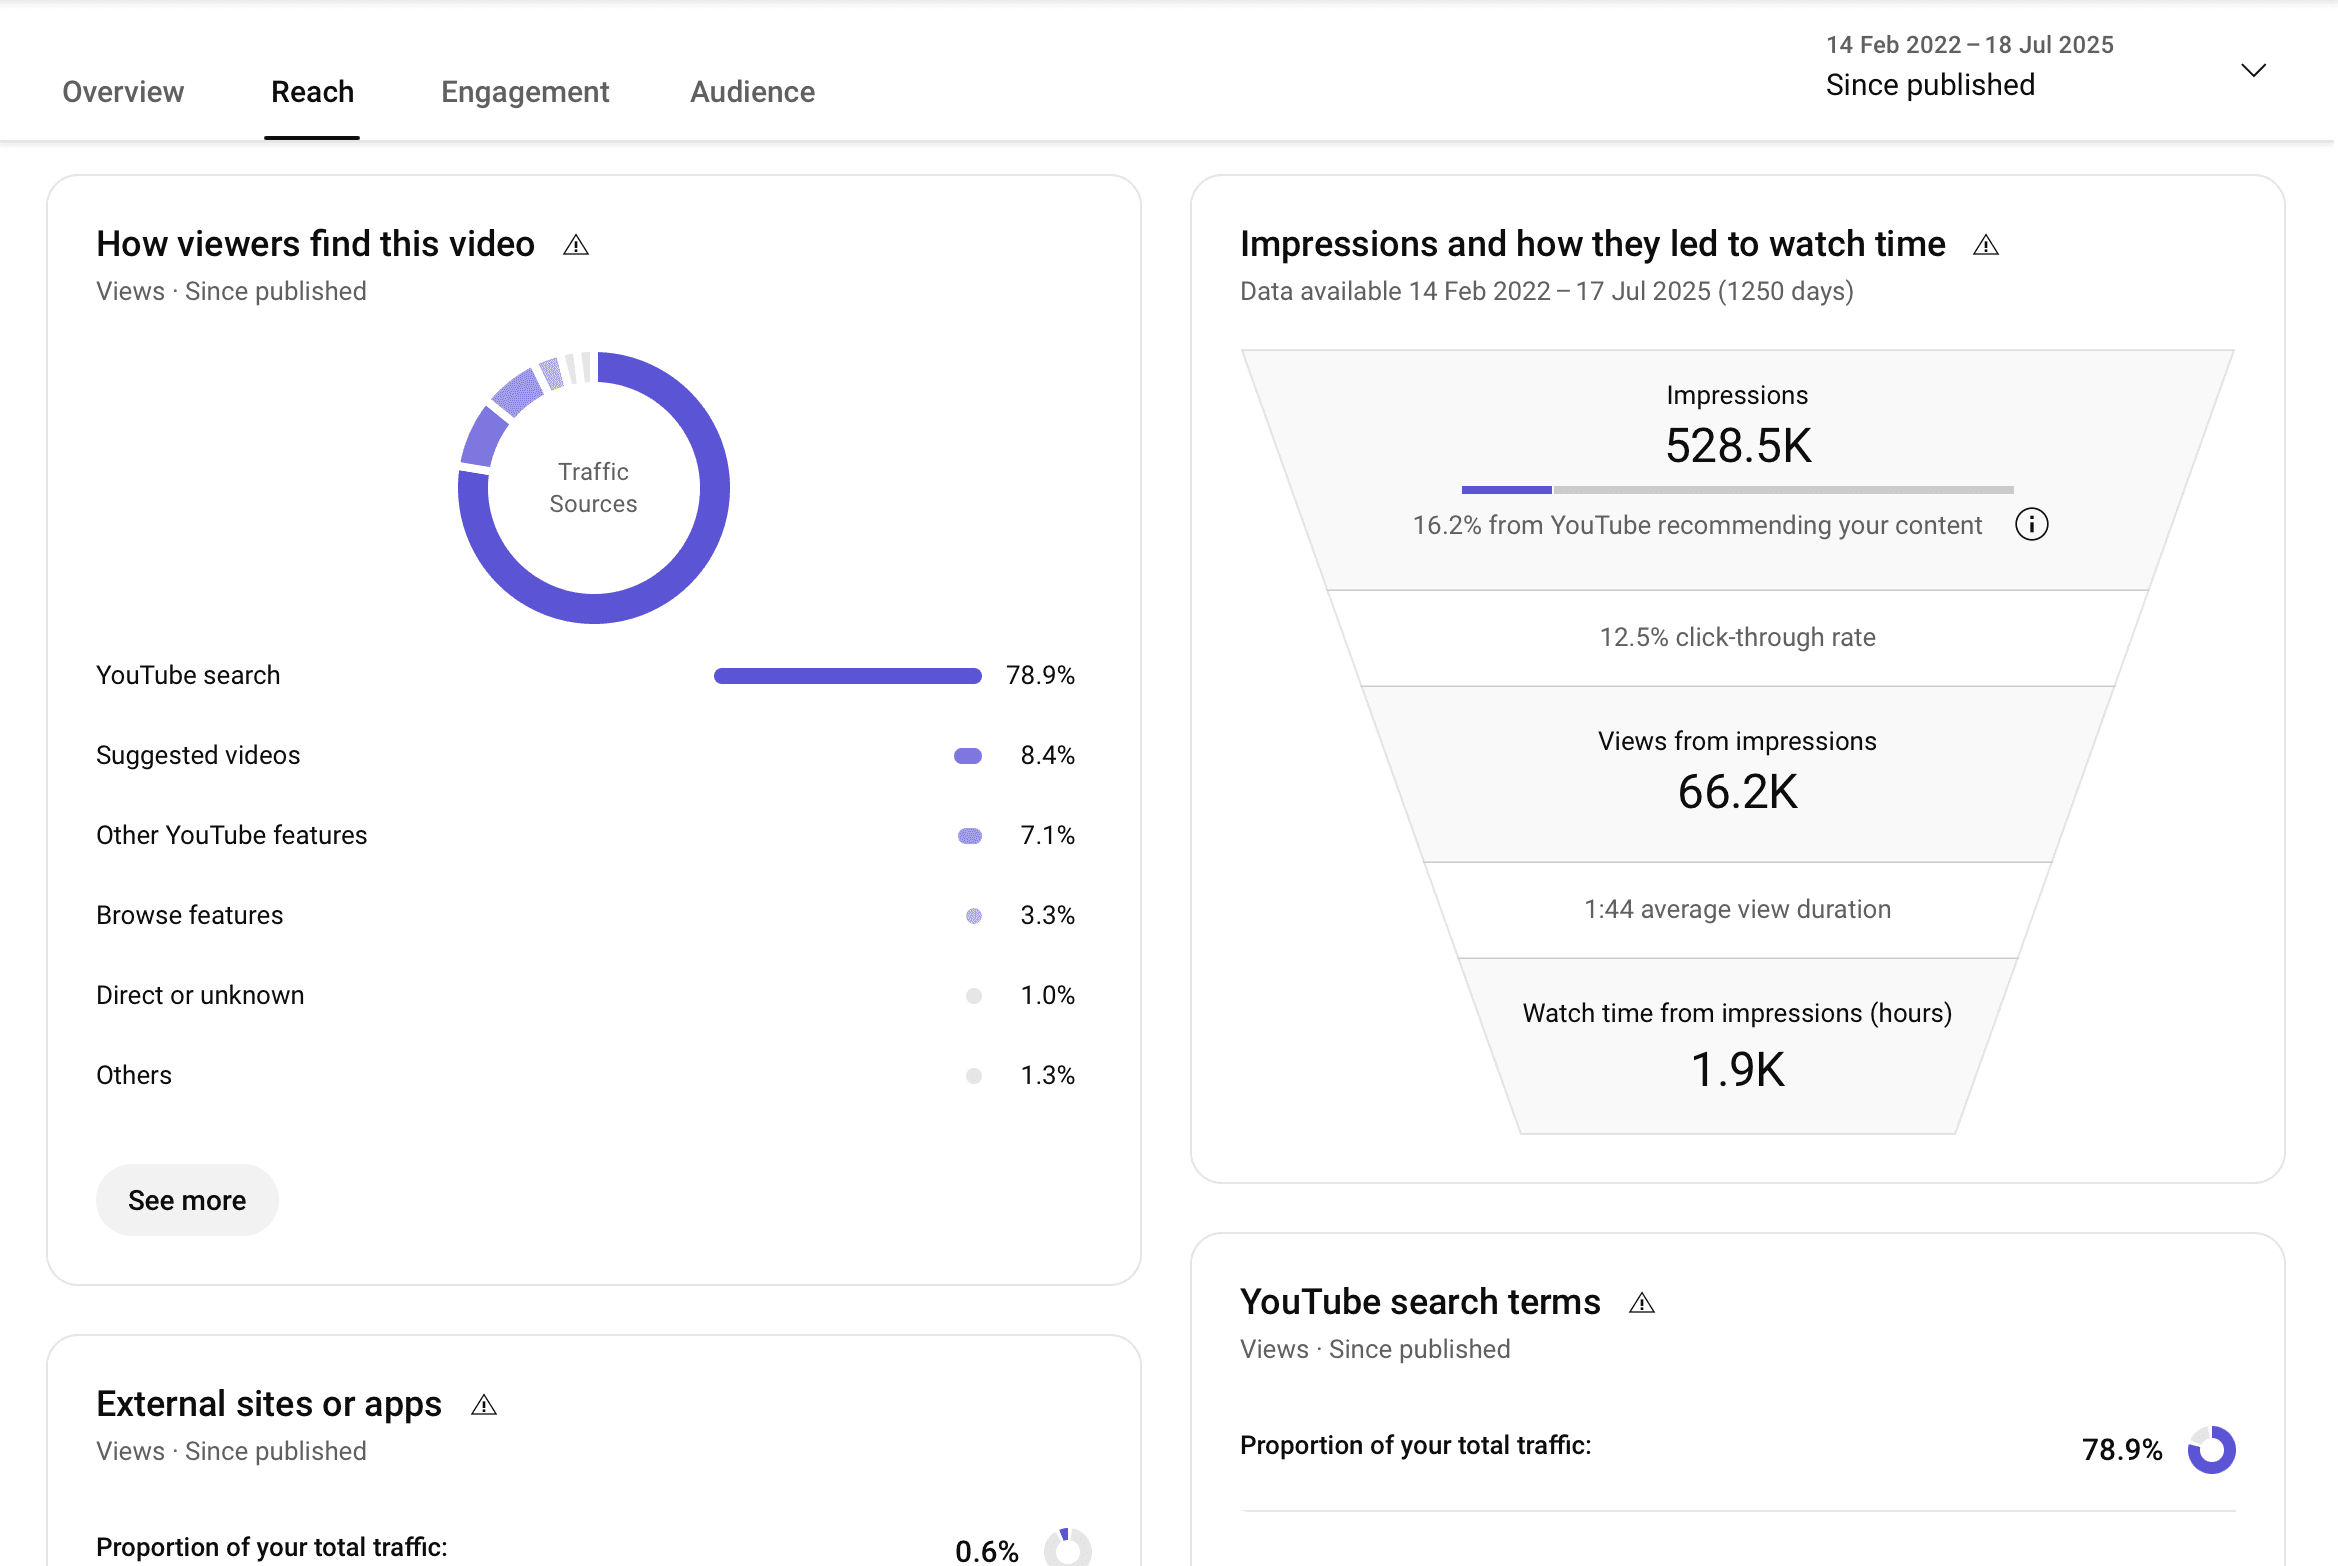
Task: Select the 'Views from impressions' funnel stage
Action: (x=1737, y=770)
